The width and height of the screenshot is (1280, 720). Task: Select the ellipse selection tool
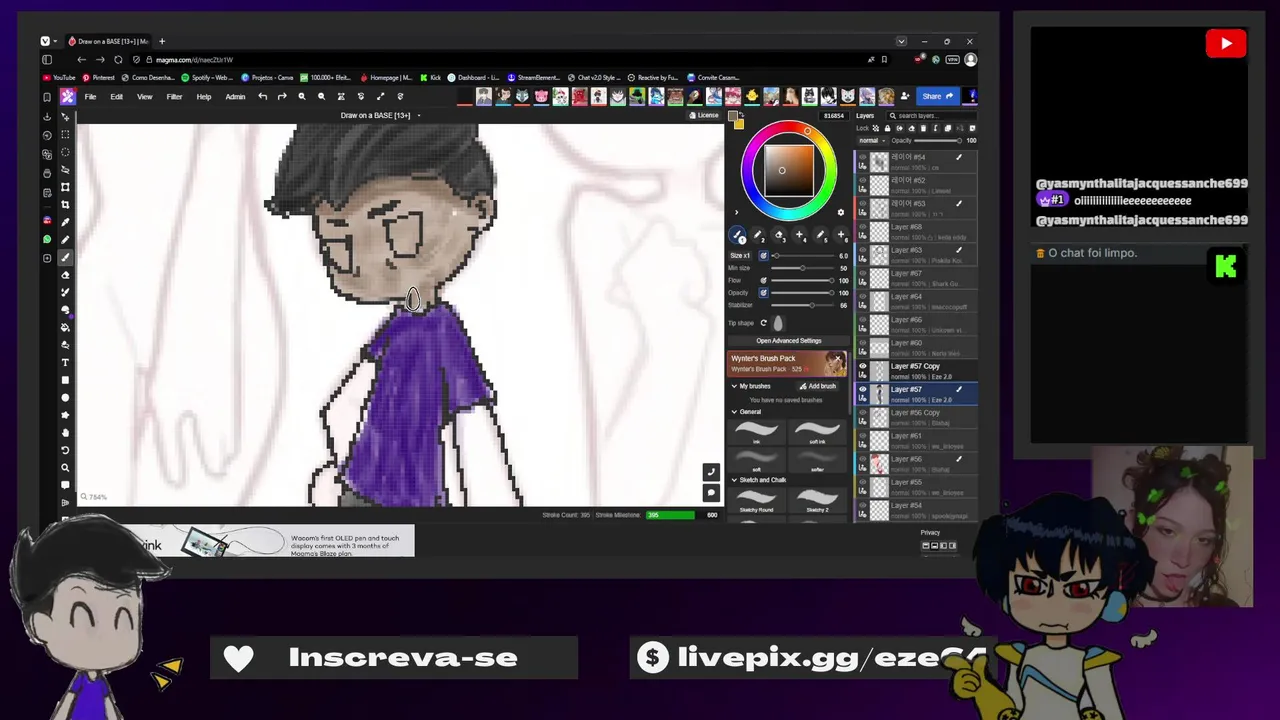click(66, 152)
